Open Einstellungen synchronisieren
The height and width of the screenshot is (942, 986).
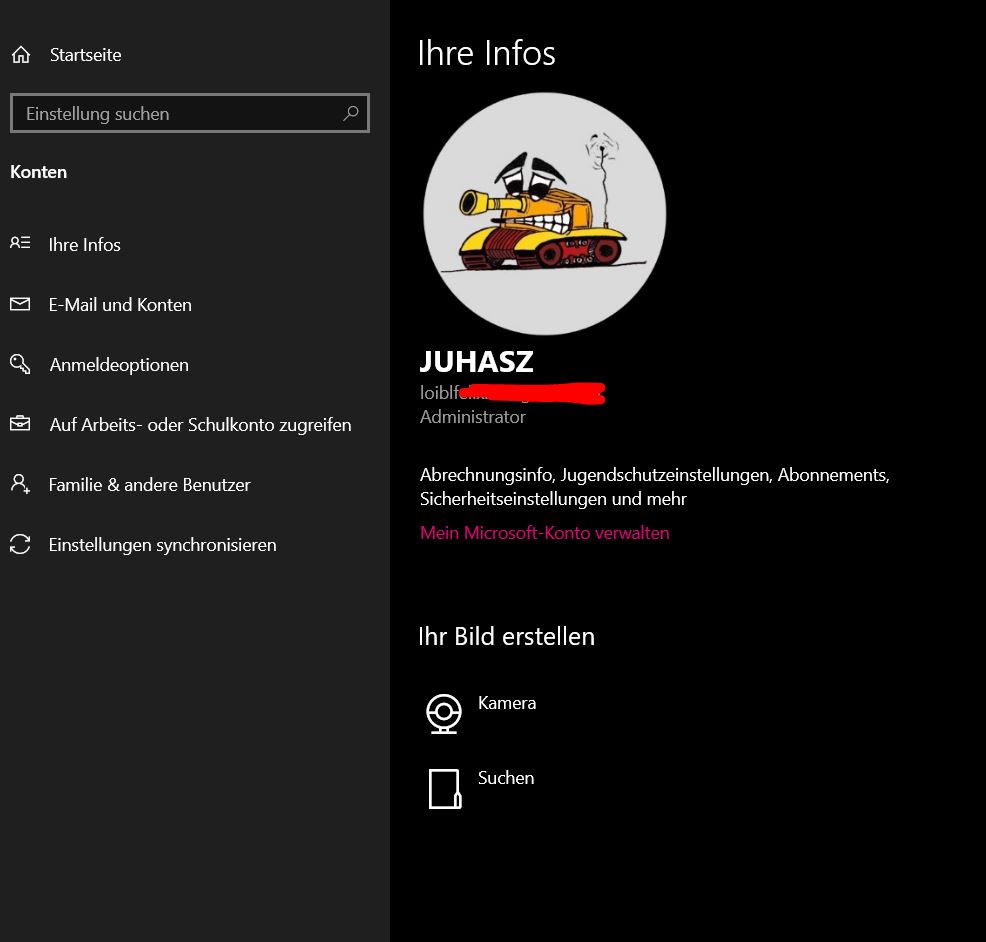[162, 545]
